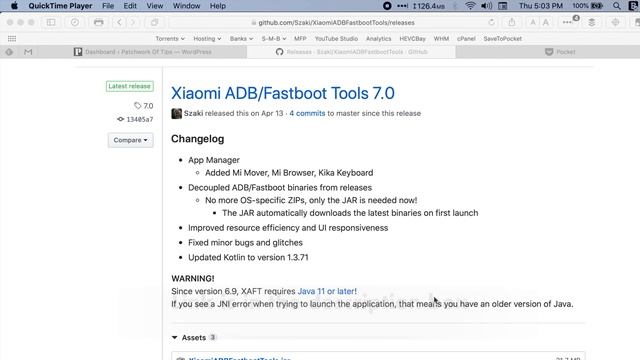This screenshot has height=360, width=640.
Task: Toggle Safari sidebar button
Action: tap(51, 22)
